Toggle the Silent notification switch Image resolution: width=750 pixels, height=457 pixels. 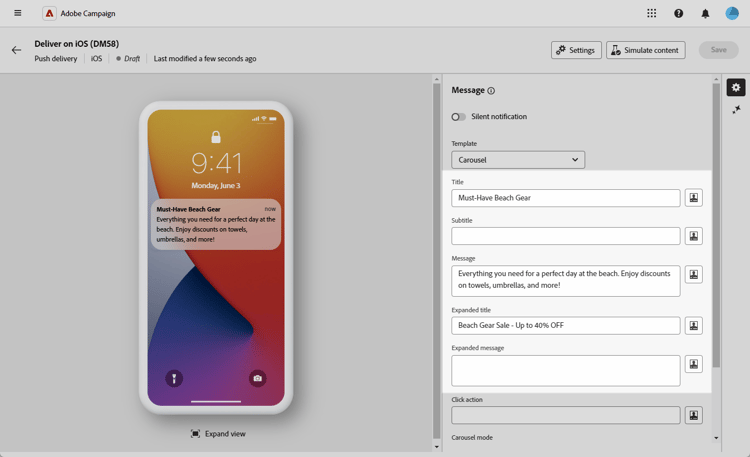[458, 117]
